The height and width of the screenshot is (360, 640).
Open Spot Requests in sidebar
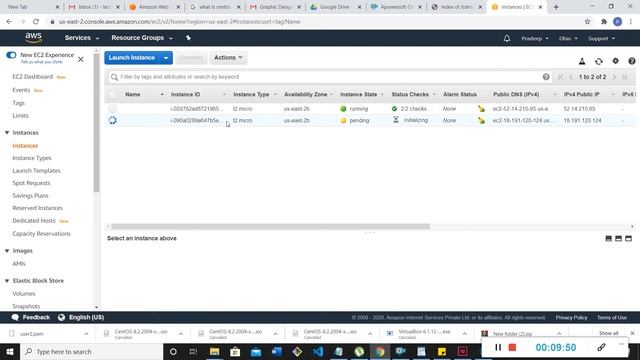pyautogui.click(x=31, y=183)
